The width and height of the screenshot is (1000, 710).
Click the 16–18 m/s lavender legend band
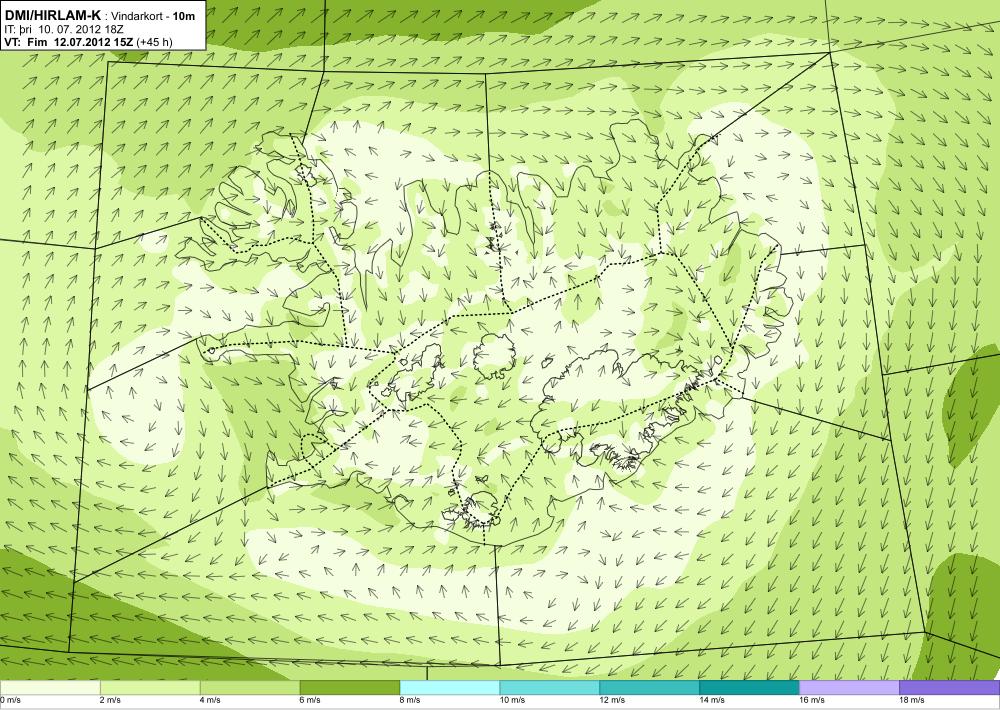(x=849, y=688)
